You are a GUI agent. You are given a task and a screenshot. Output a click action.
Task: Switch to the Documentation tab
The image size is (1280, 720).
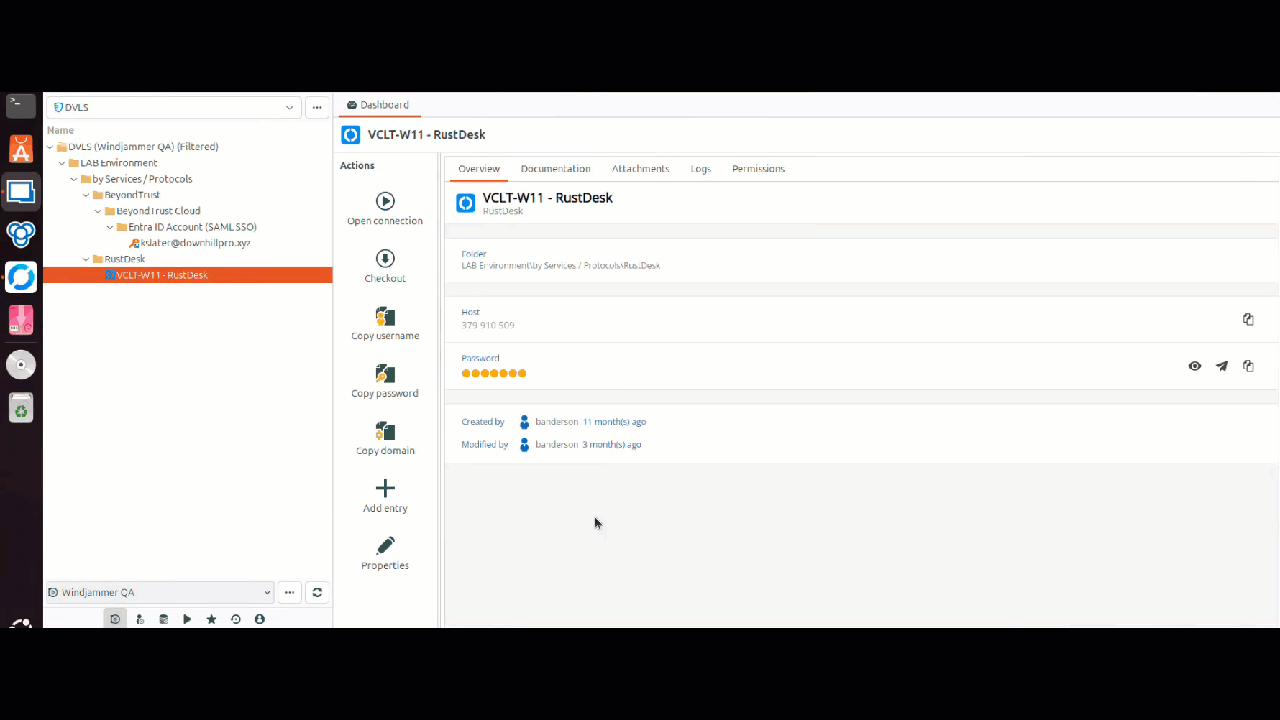[555, 169]
